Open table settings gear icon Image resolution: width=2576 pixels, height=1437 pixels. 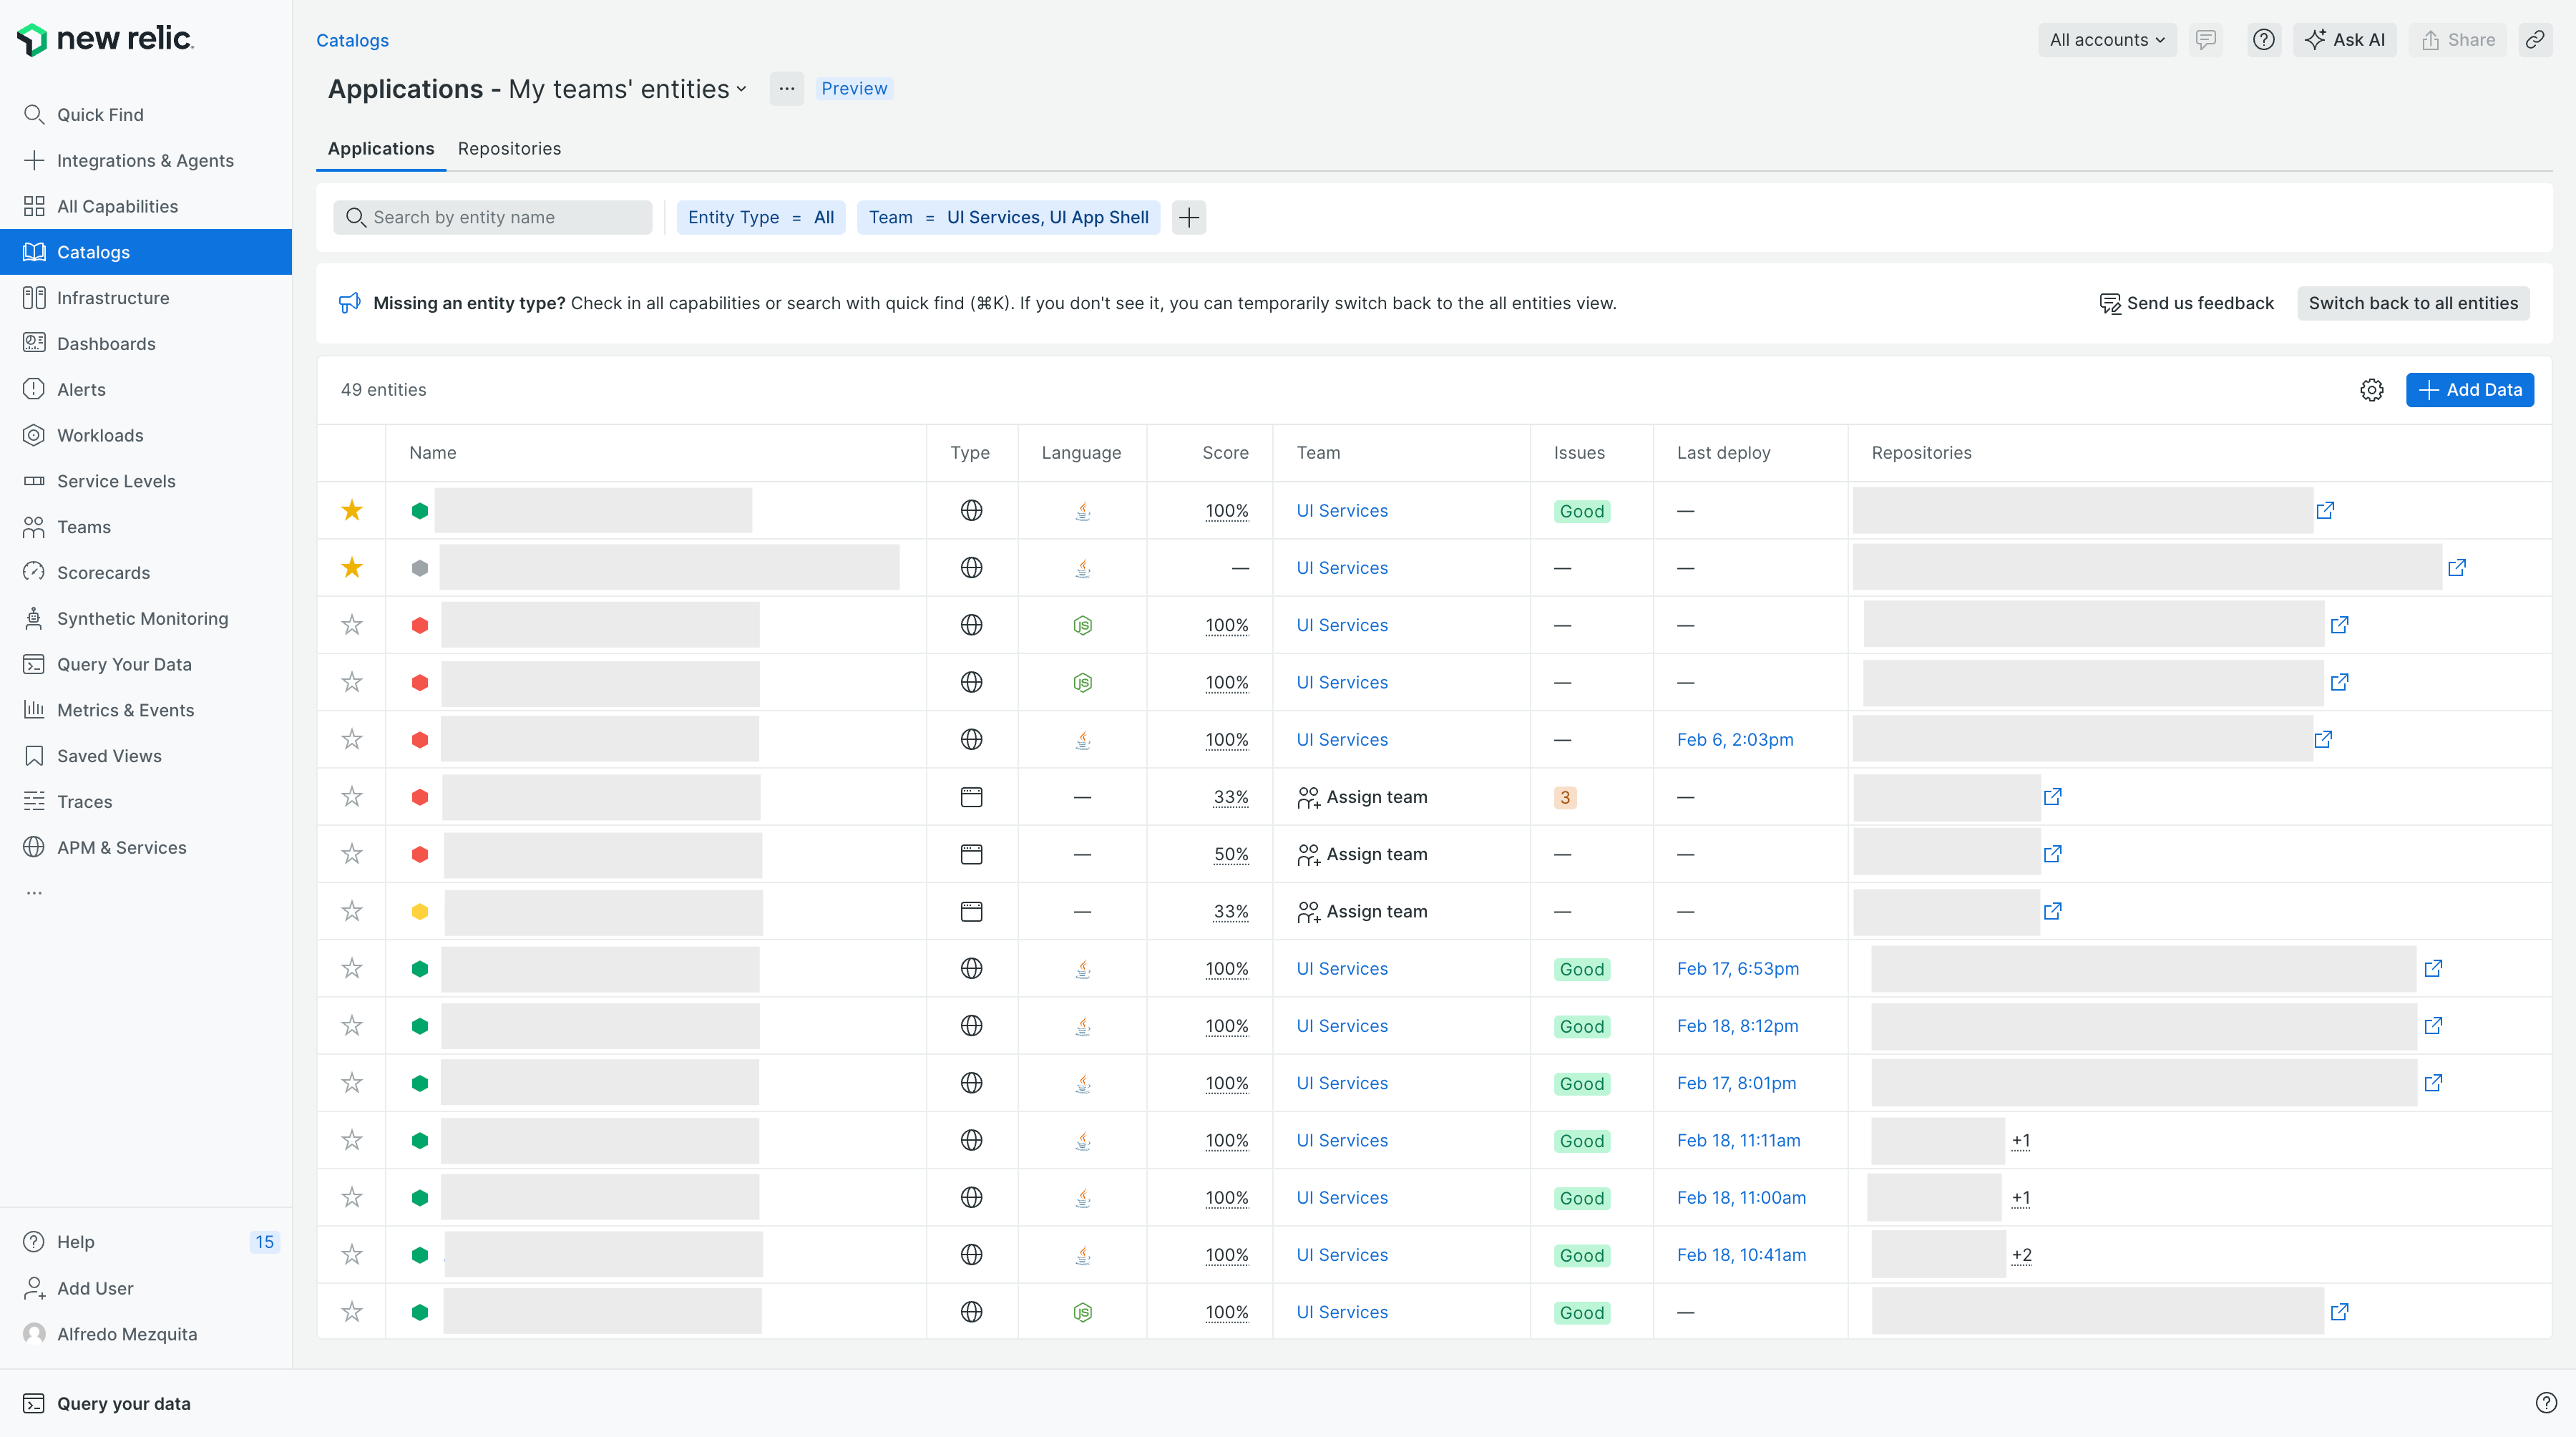2372,390
